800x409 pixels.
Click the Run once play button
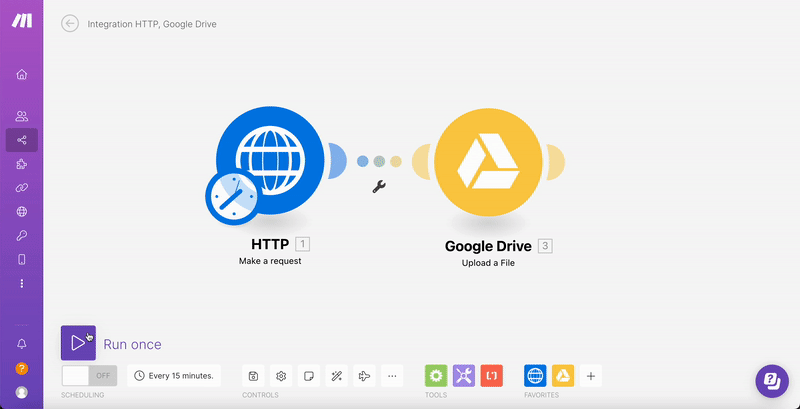coord(78,343)
